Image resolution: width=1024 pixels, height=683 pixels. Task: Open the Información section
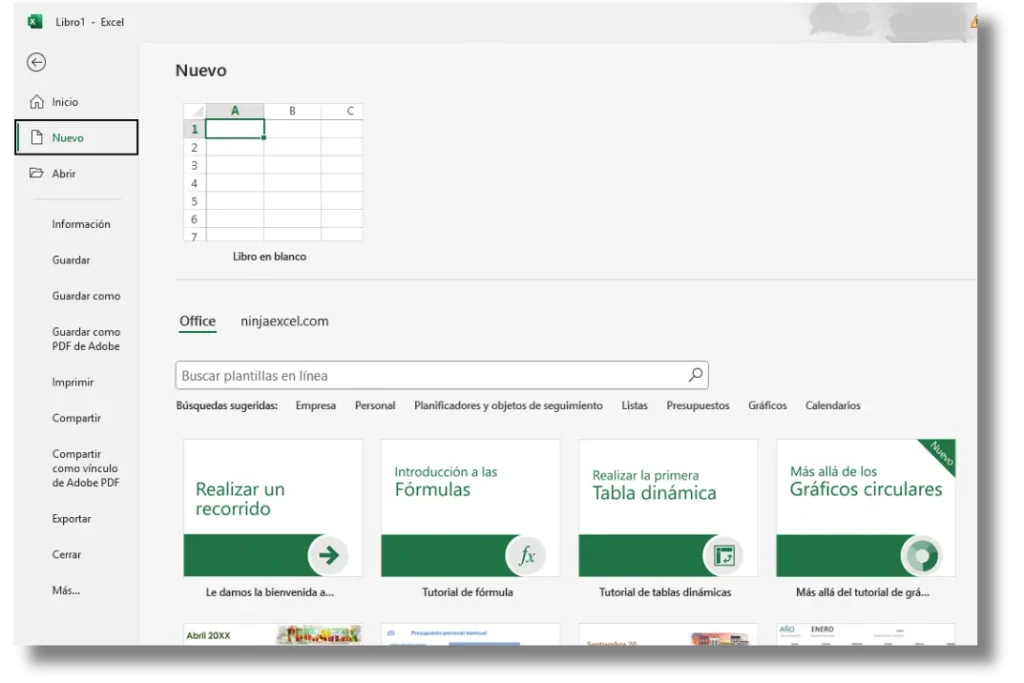pos(81,224)
